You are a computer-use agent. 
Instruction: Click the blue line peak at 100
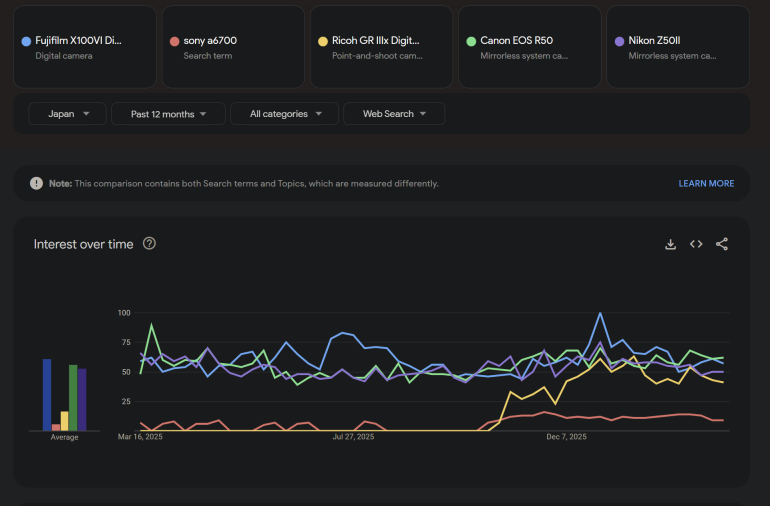(600, 313)
